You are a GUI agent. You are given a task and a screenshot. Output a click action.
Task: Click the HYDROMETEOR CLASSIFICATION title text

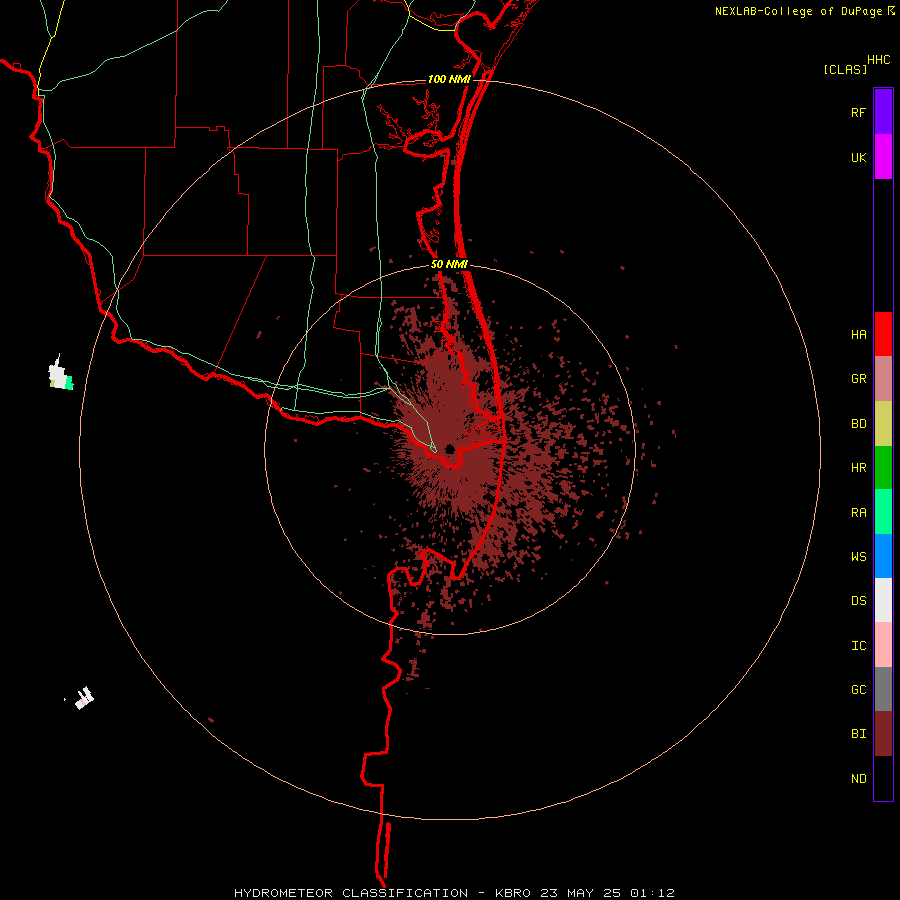[351, 893]
